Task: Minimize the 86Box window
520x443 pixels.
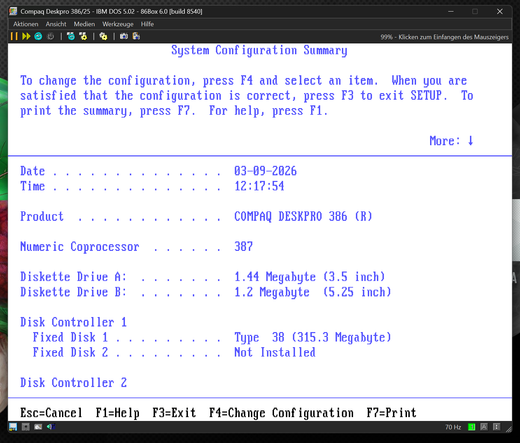Action: pos(451,12)
